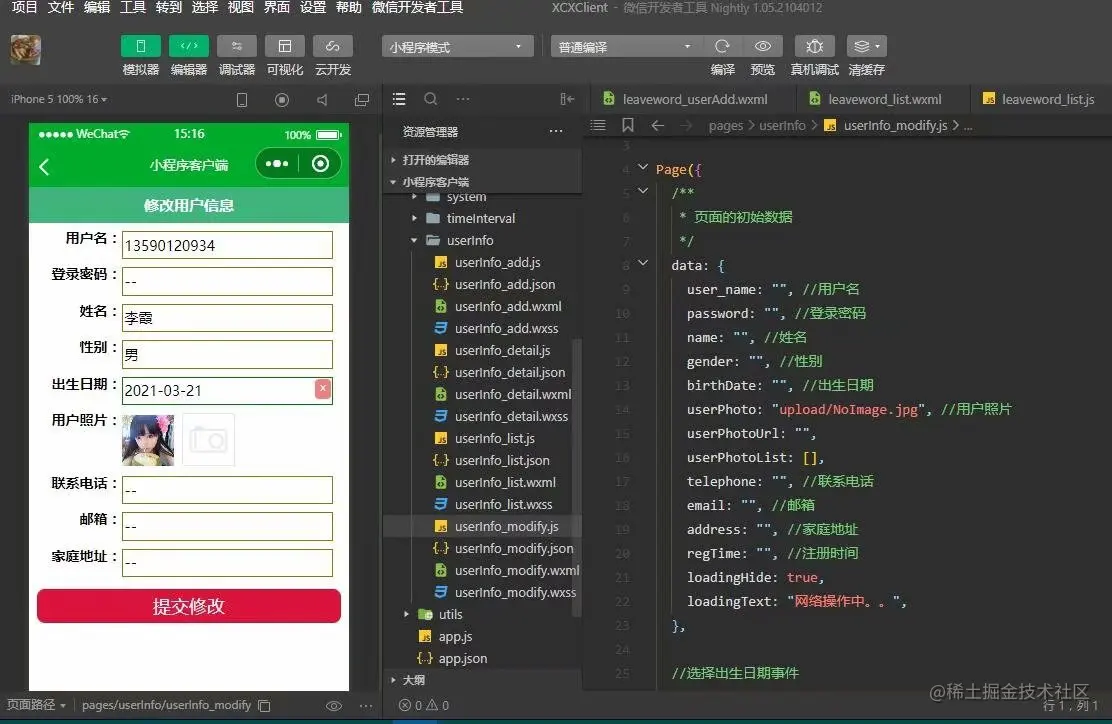Switch to leaveword_list.js tab

[1039, 99]
